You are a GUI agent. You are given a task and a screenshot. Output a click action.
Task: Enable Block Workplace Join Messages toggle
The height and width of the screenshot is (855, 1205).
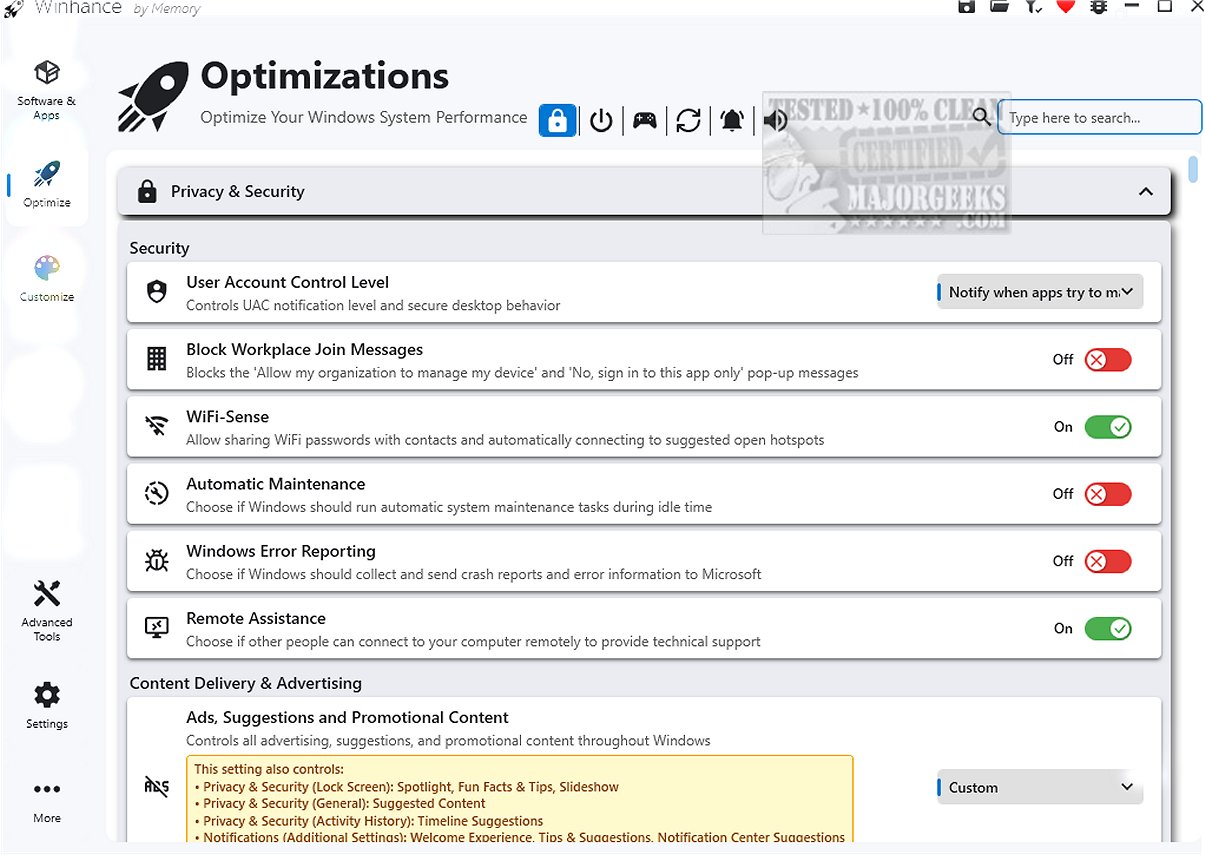[x=1107, y=360]
